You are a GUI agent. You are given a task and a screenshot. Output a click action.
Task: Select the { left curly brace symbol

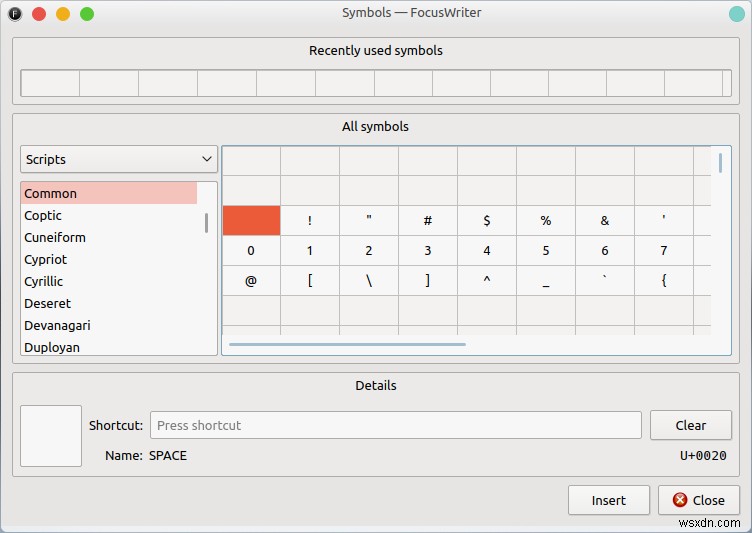click(x=664, y=281)
